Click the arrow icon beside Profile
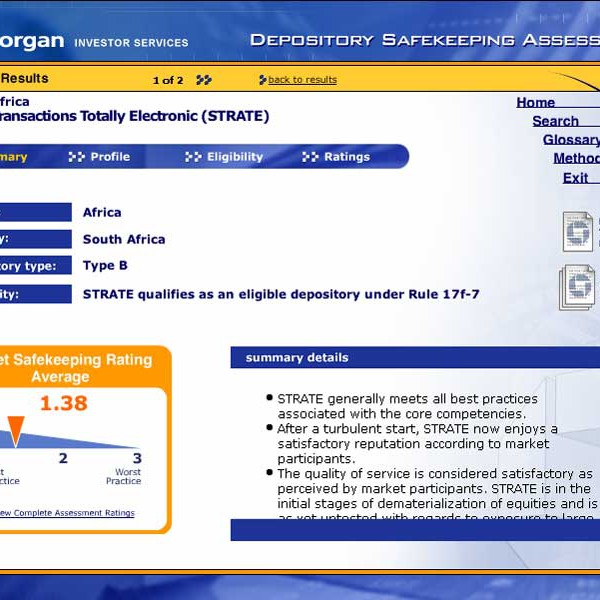The image size is (600, 600). [76, 157]
